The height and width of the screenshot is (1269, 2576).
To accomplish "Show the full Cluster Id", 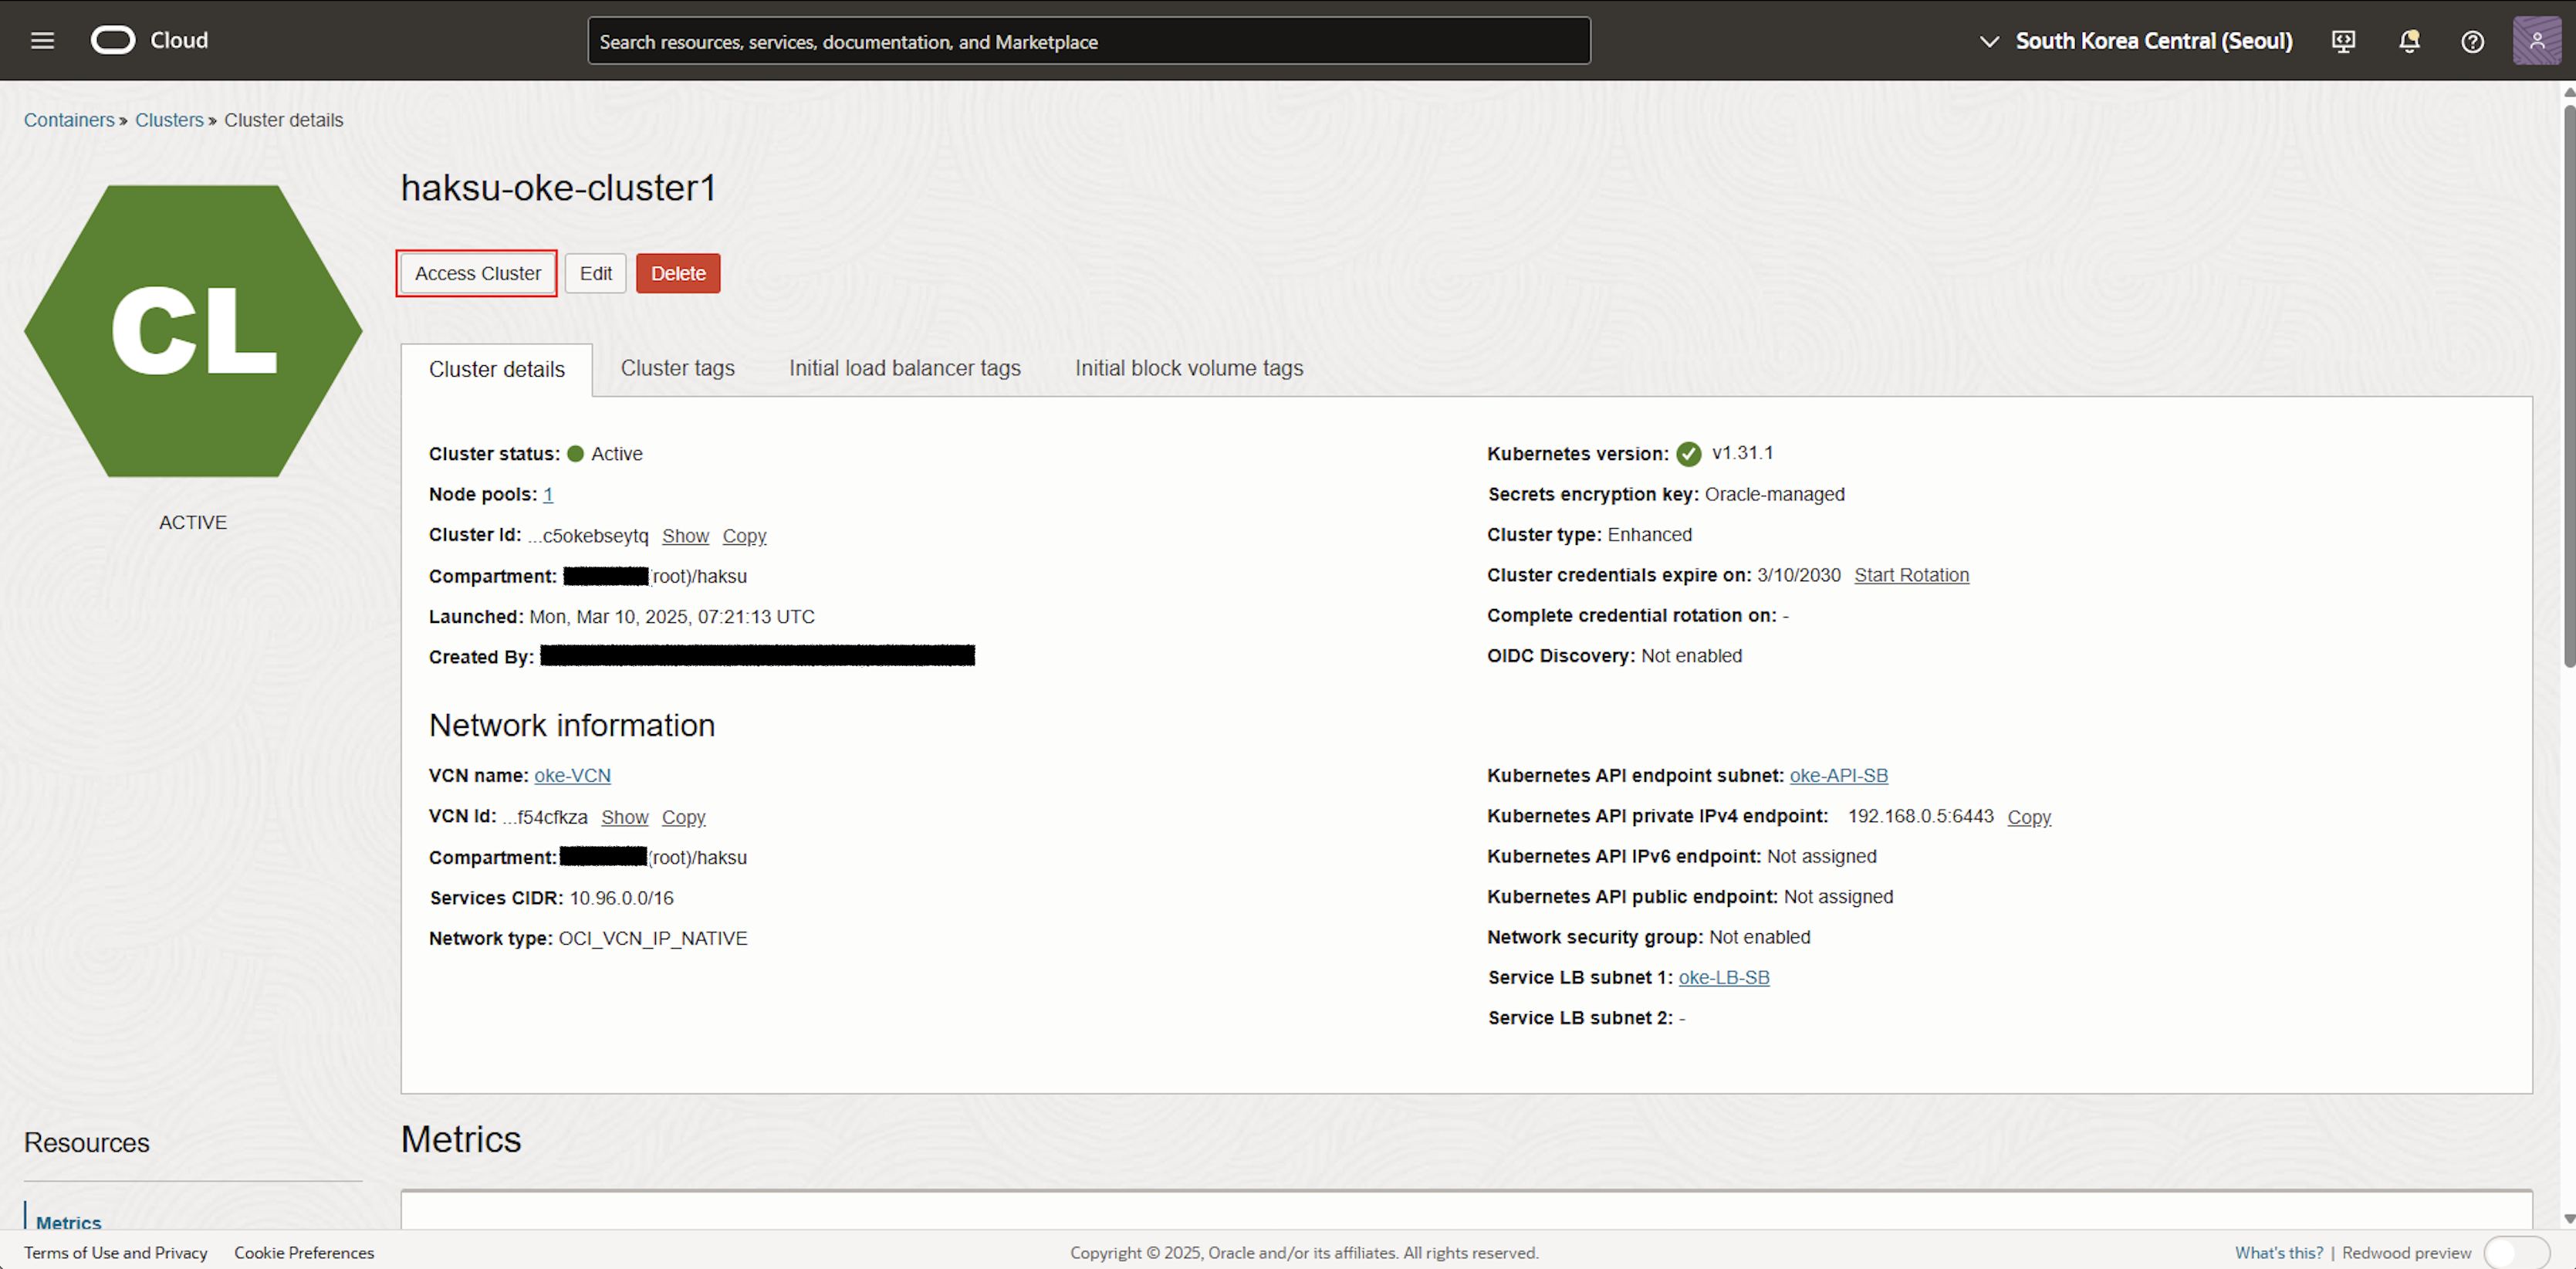I will point(685,536).
